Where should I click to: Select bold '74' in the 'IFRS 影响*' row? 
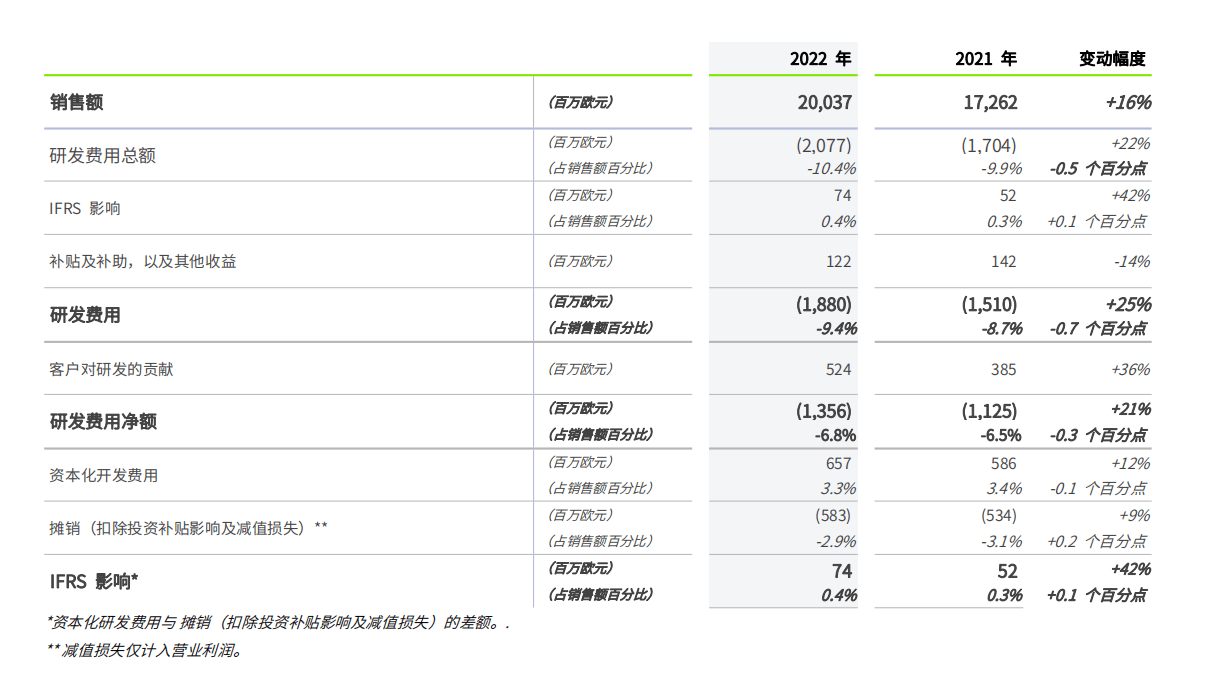point(842,571)
